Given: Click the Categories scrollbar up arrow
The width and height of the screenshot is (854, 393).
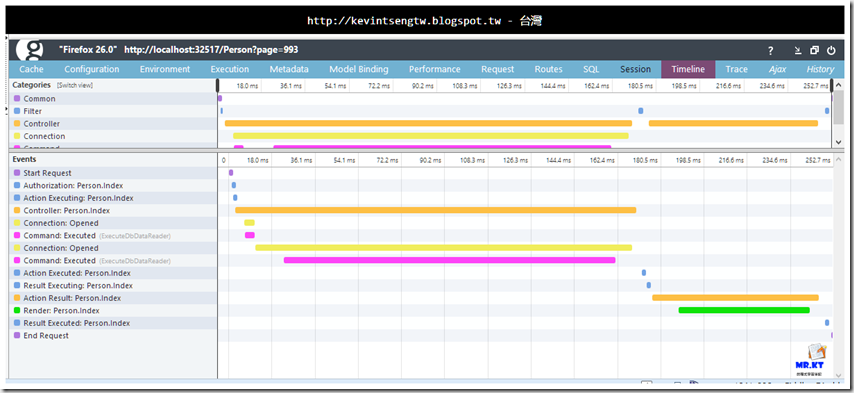Looking at the screenshot, I should [x=839, y=85].
